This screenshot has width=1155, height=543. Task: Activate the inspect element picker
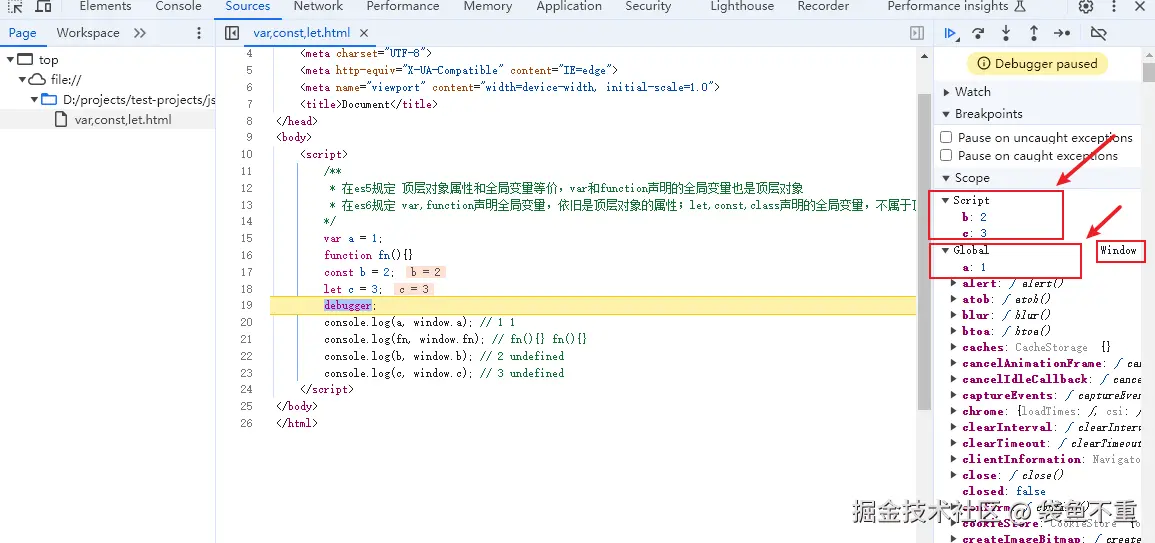[x=16, y=7]
